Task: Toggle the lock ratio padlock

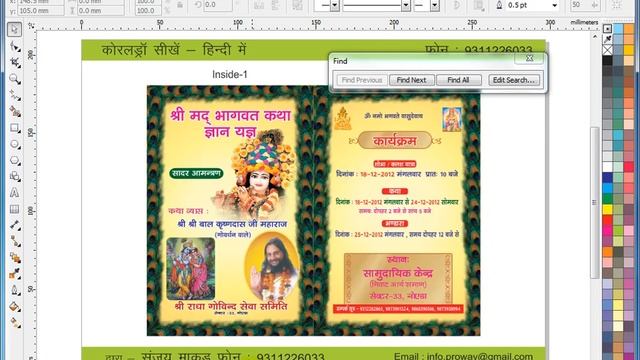Action: point(180,5)
